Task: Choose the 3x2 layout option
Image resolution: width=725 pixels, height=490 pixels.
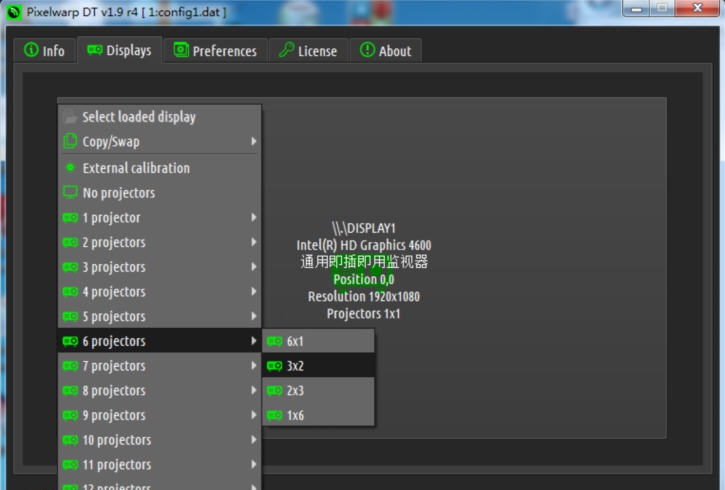Action: [296, 366]
